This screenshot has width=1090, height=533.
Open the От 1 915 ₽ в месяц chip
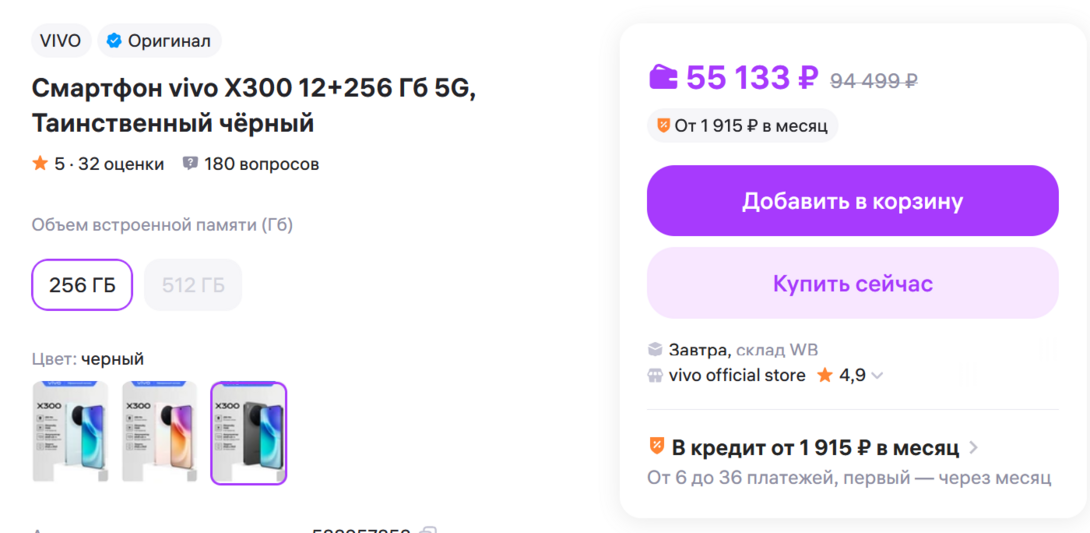point(742,126)
